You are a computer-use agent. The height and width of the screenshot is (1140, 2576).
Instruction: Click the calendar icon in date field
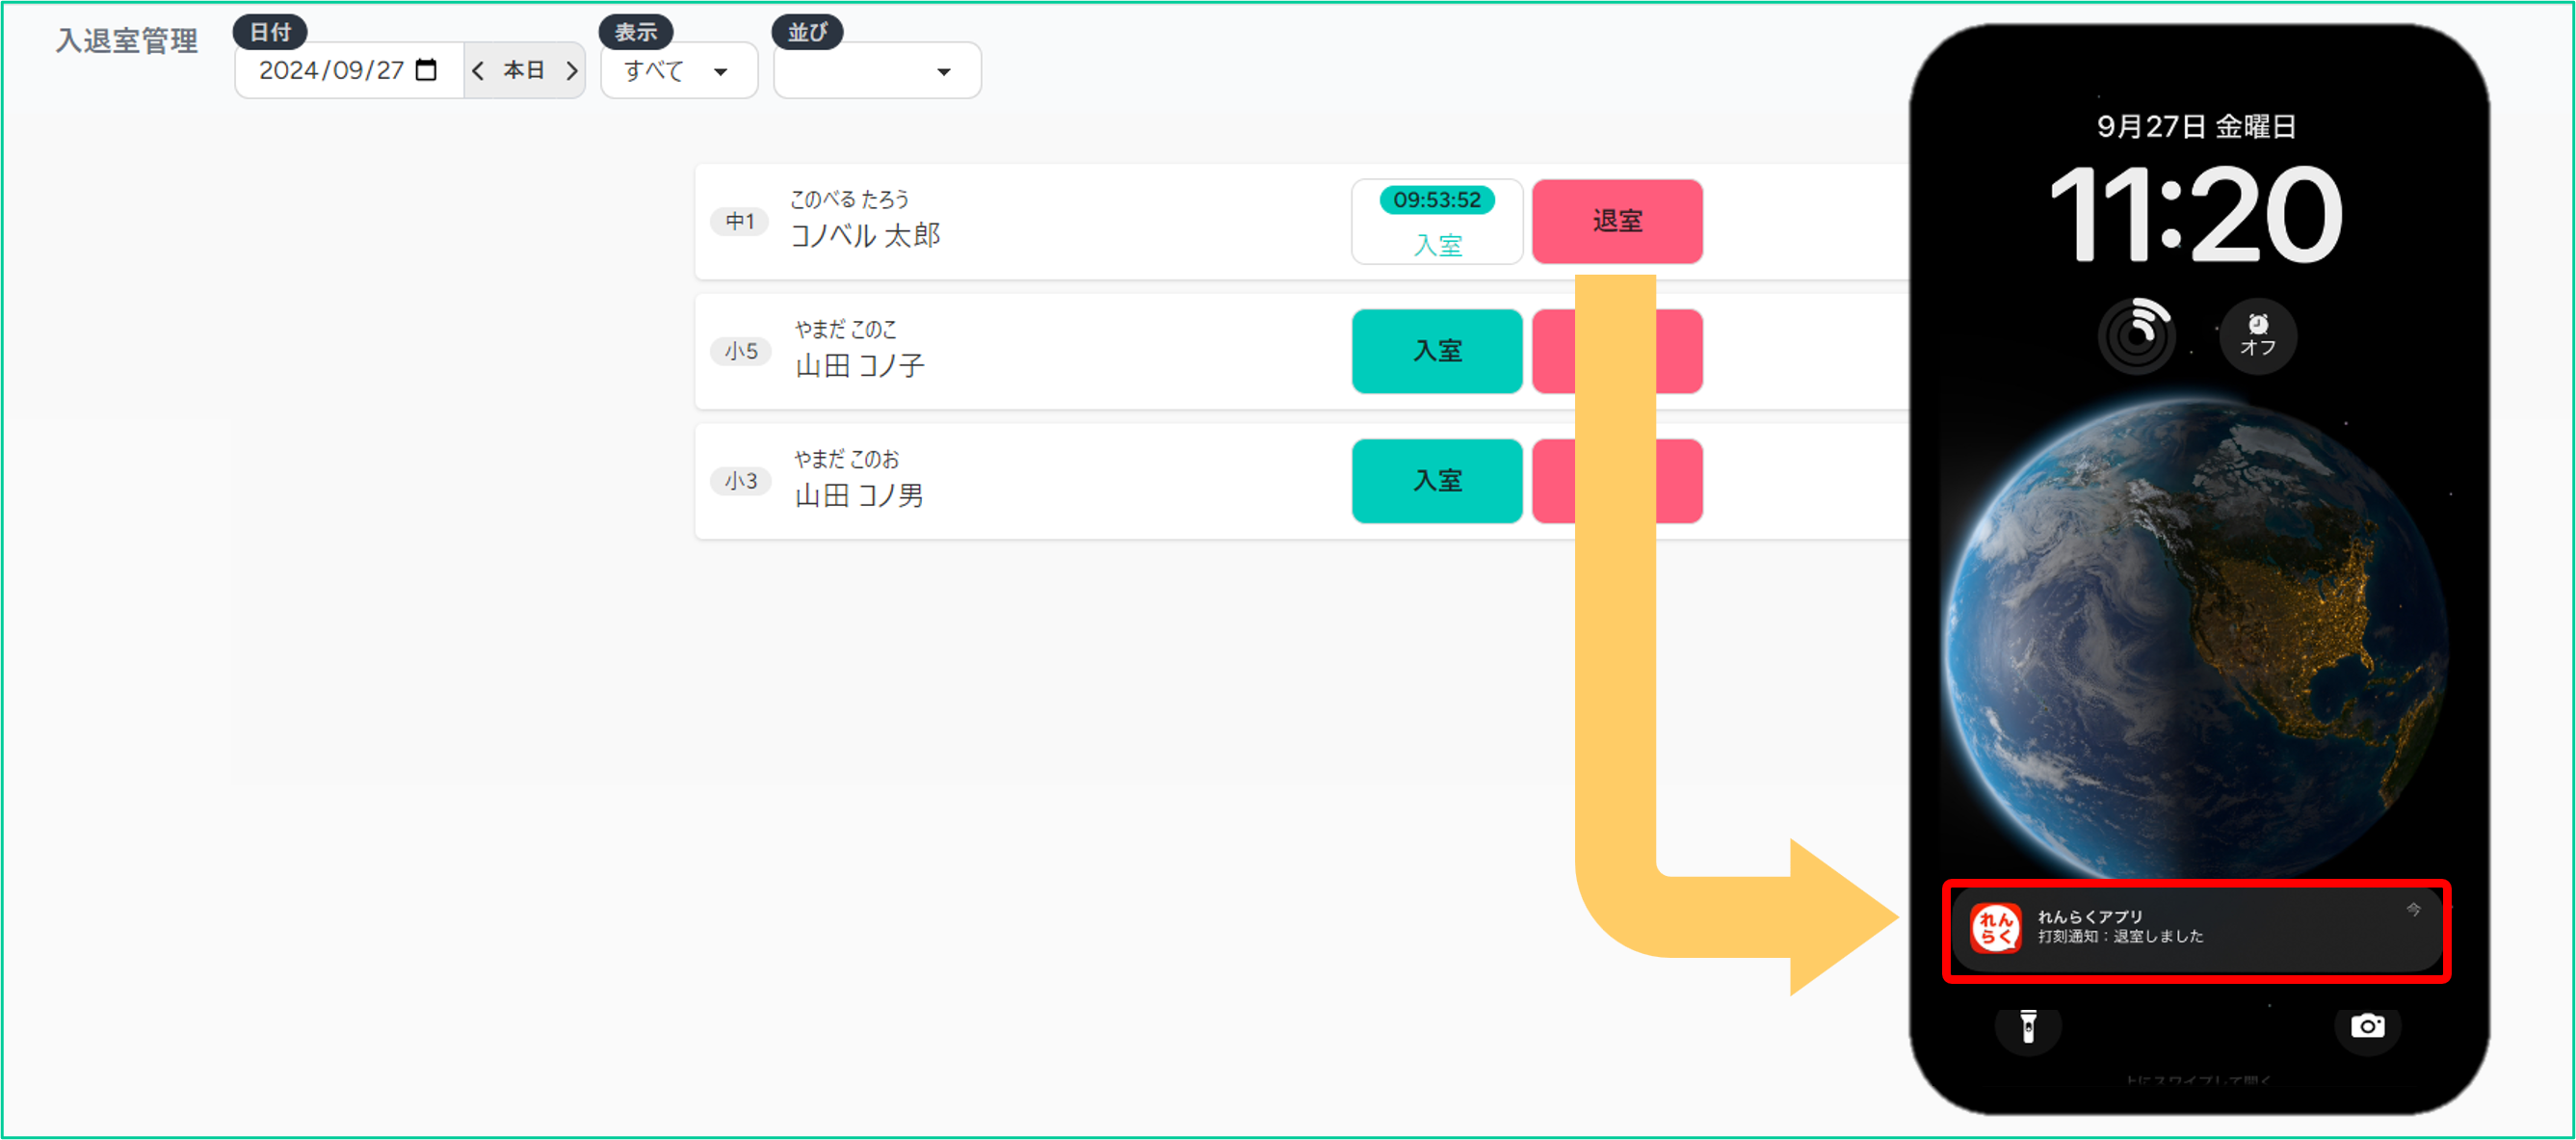coord(426,70)
